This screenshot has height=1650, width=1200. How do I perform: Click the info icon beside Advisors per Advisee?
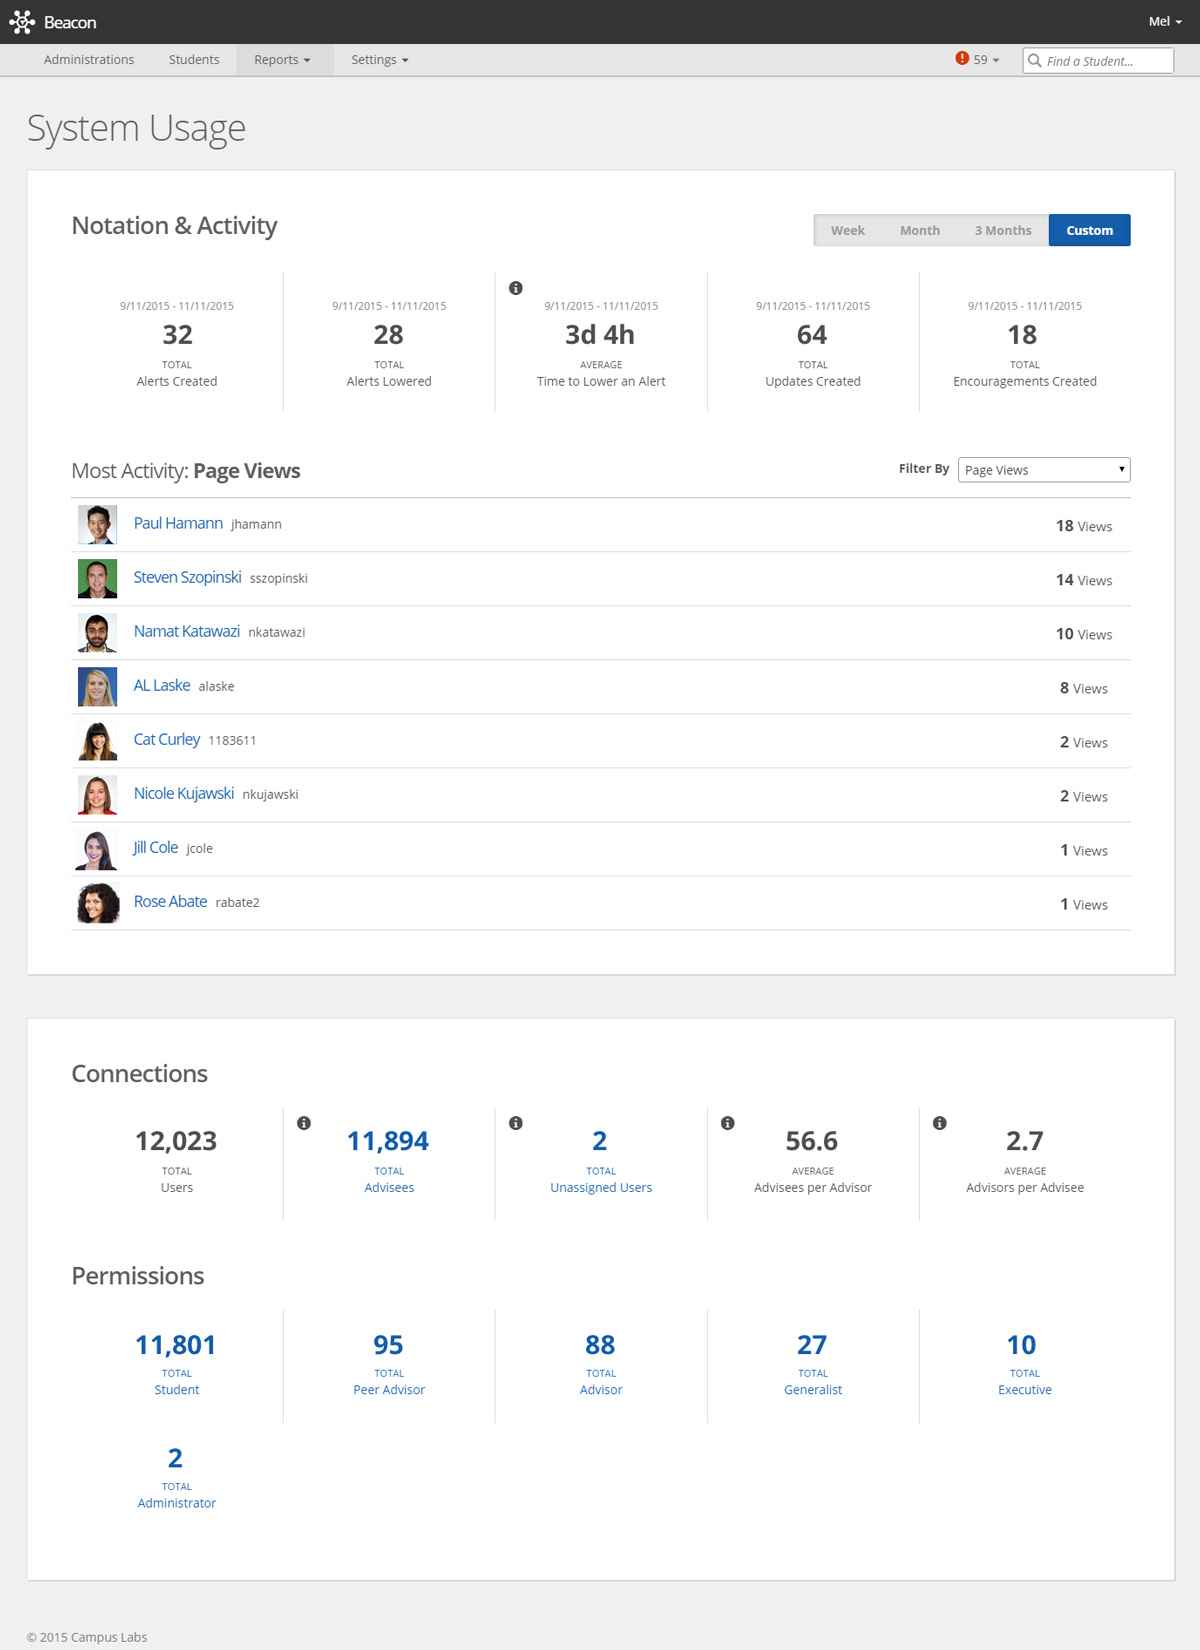pos(940,1123)
